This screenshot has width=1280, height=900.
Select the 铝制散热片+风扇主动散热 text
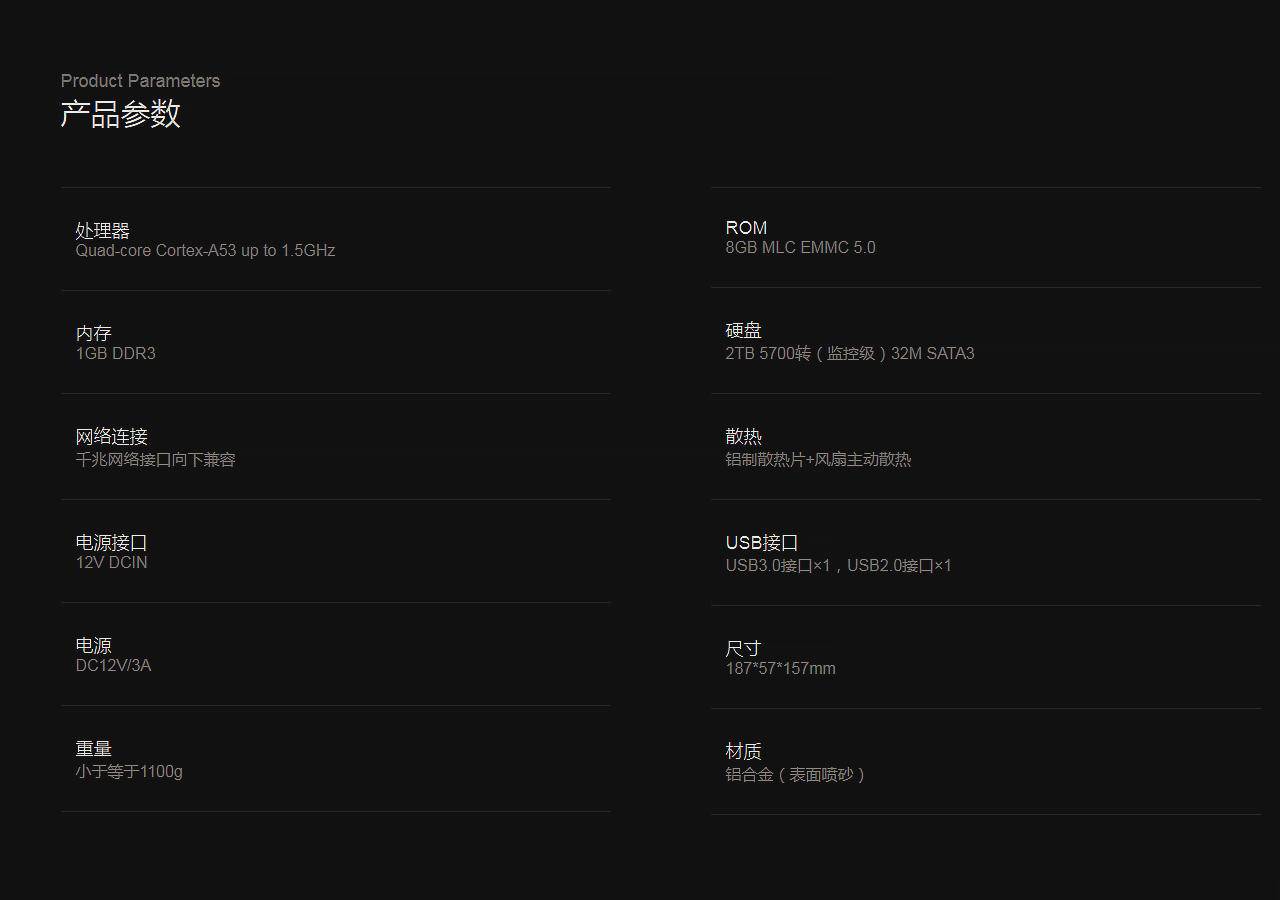(819, 460)
